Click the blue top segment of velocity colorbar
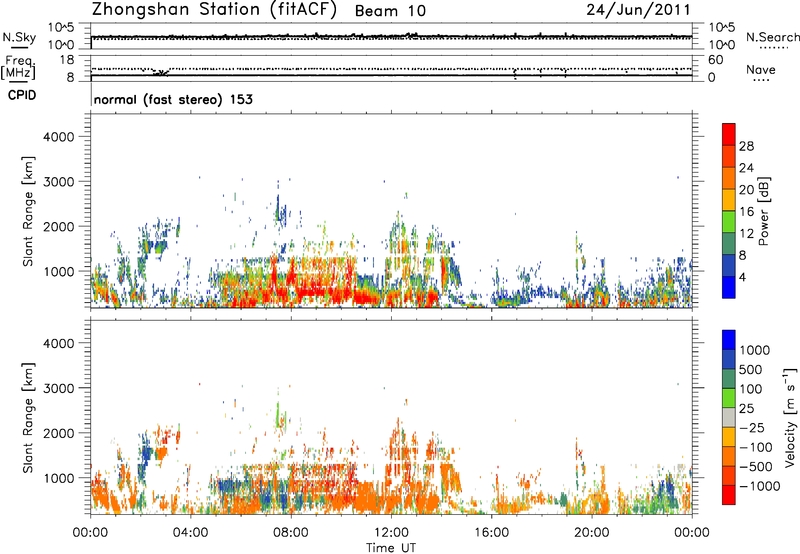 [729, 340]
